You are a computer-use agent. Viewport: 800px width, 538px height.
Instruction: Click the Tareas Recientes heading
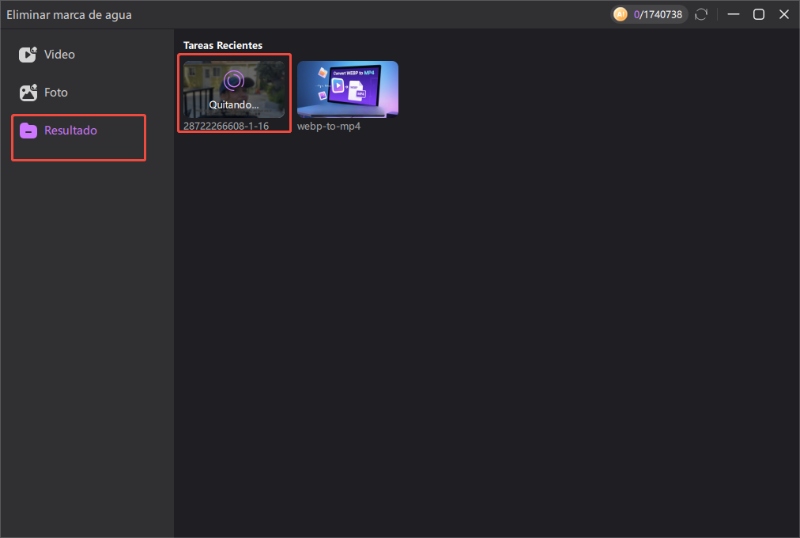[x=222, y=45]
